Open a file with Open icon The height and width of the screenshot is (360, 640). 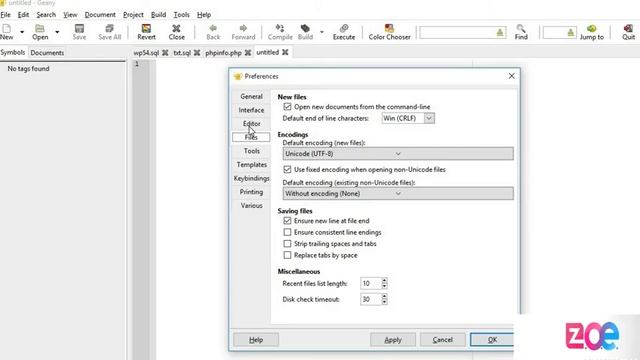[40, 32]
